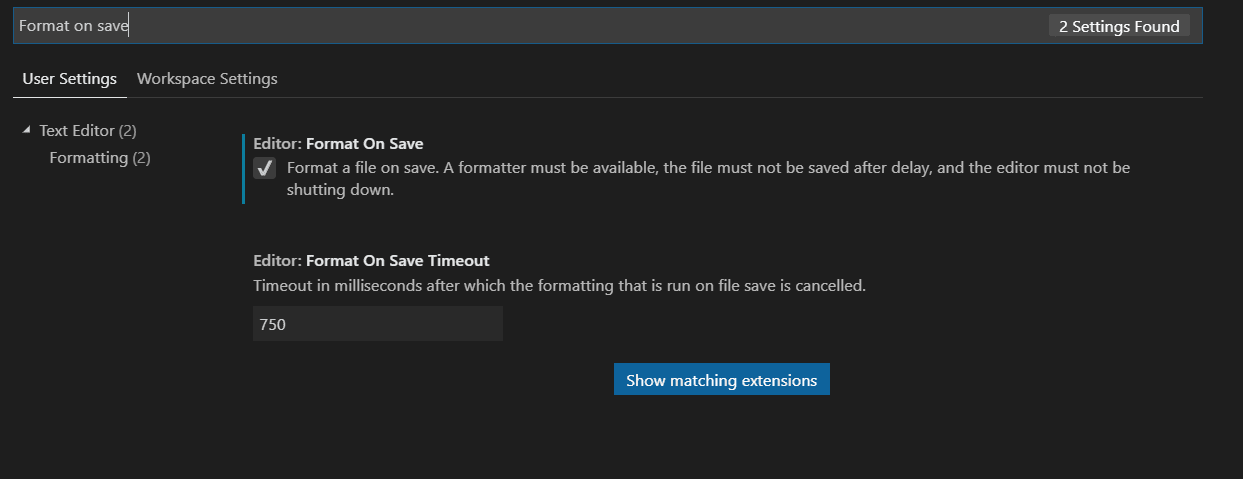Click the timeout milliseconds description text
The height and width of the screenshot is (479, 1243).
(559, 285)
